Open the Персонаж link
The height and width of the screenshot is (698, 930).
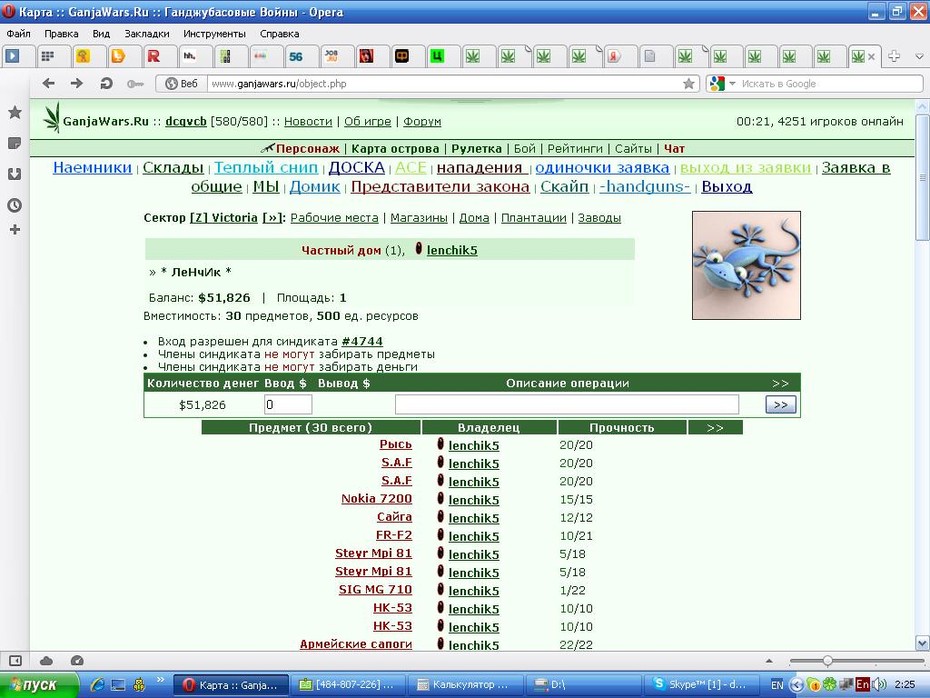point(307,148)
